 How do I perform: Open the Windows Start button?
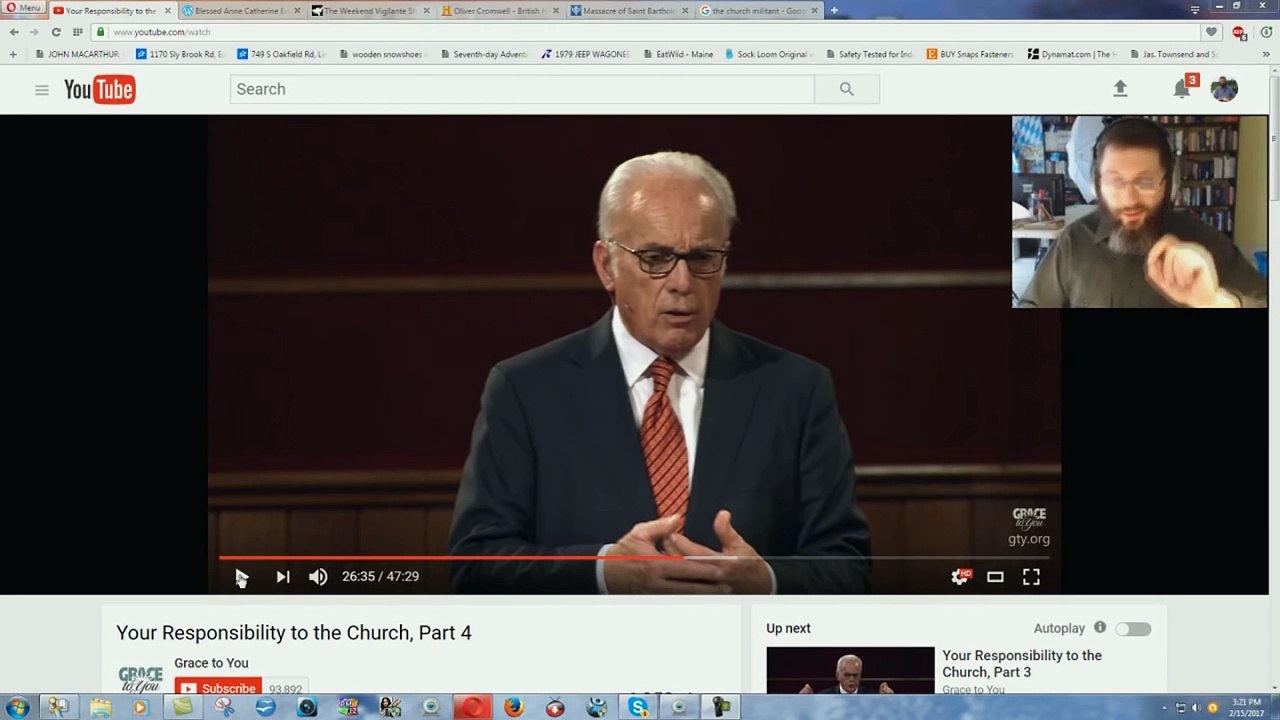coord(17,707)
